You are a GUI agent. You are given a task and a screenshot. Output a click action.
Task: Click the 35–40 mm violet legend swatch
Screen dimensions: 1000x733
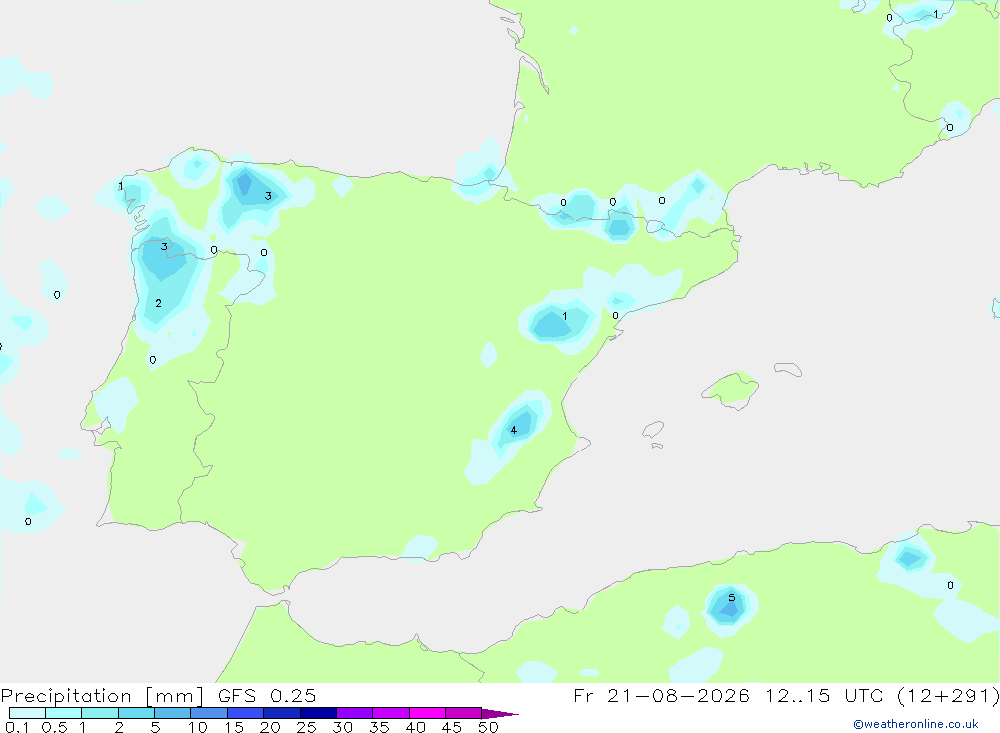tap(391, 713)
